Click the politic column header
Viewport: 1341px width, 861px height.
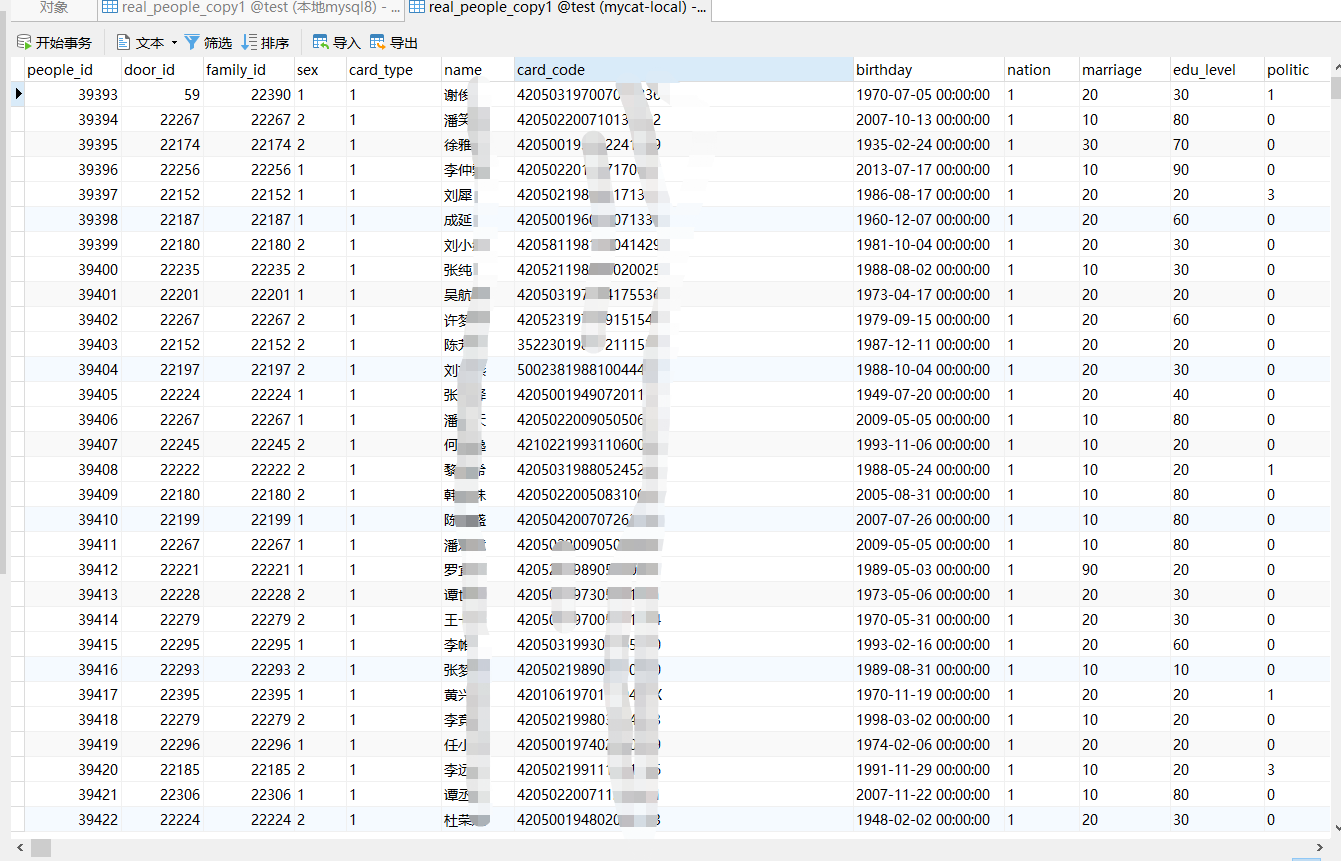1297,70
